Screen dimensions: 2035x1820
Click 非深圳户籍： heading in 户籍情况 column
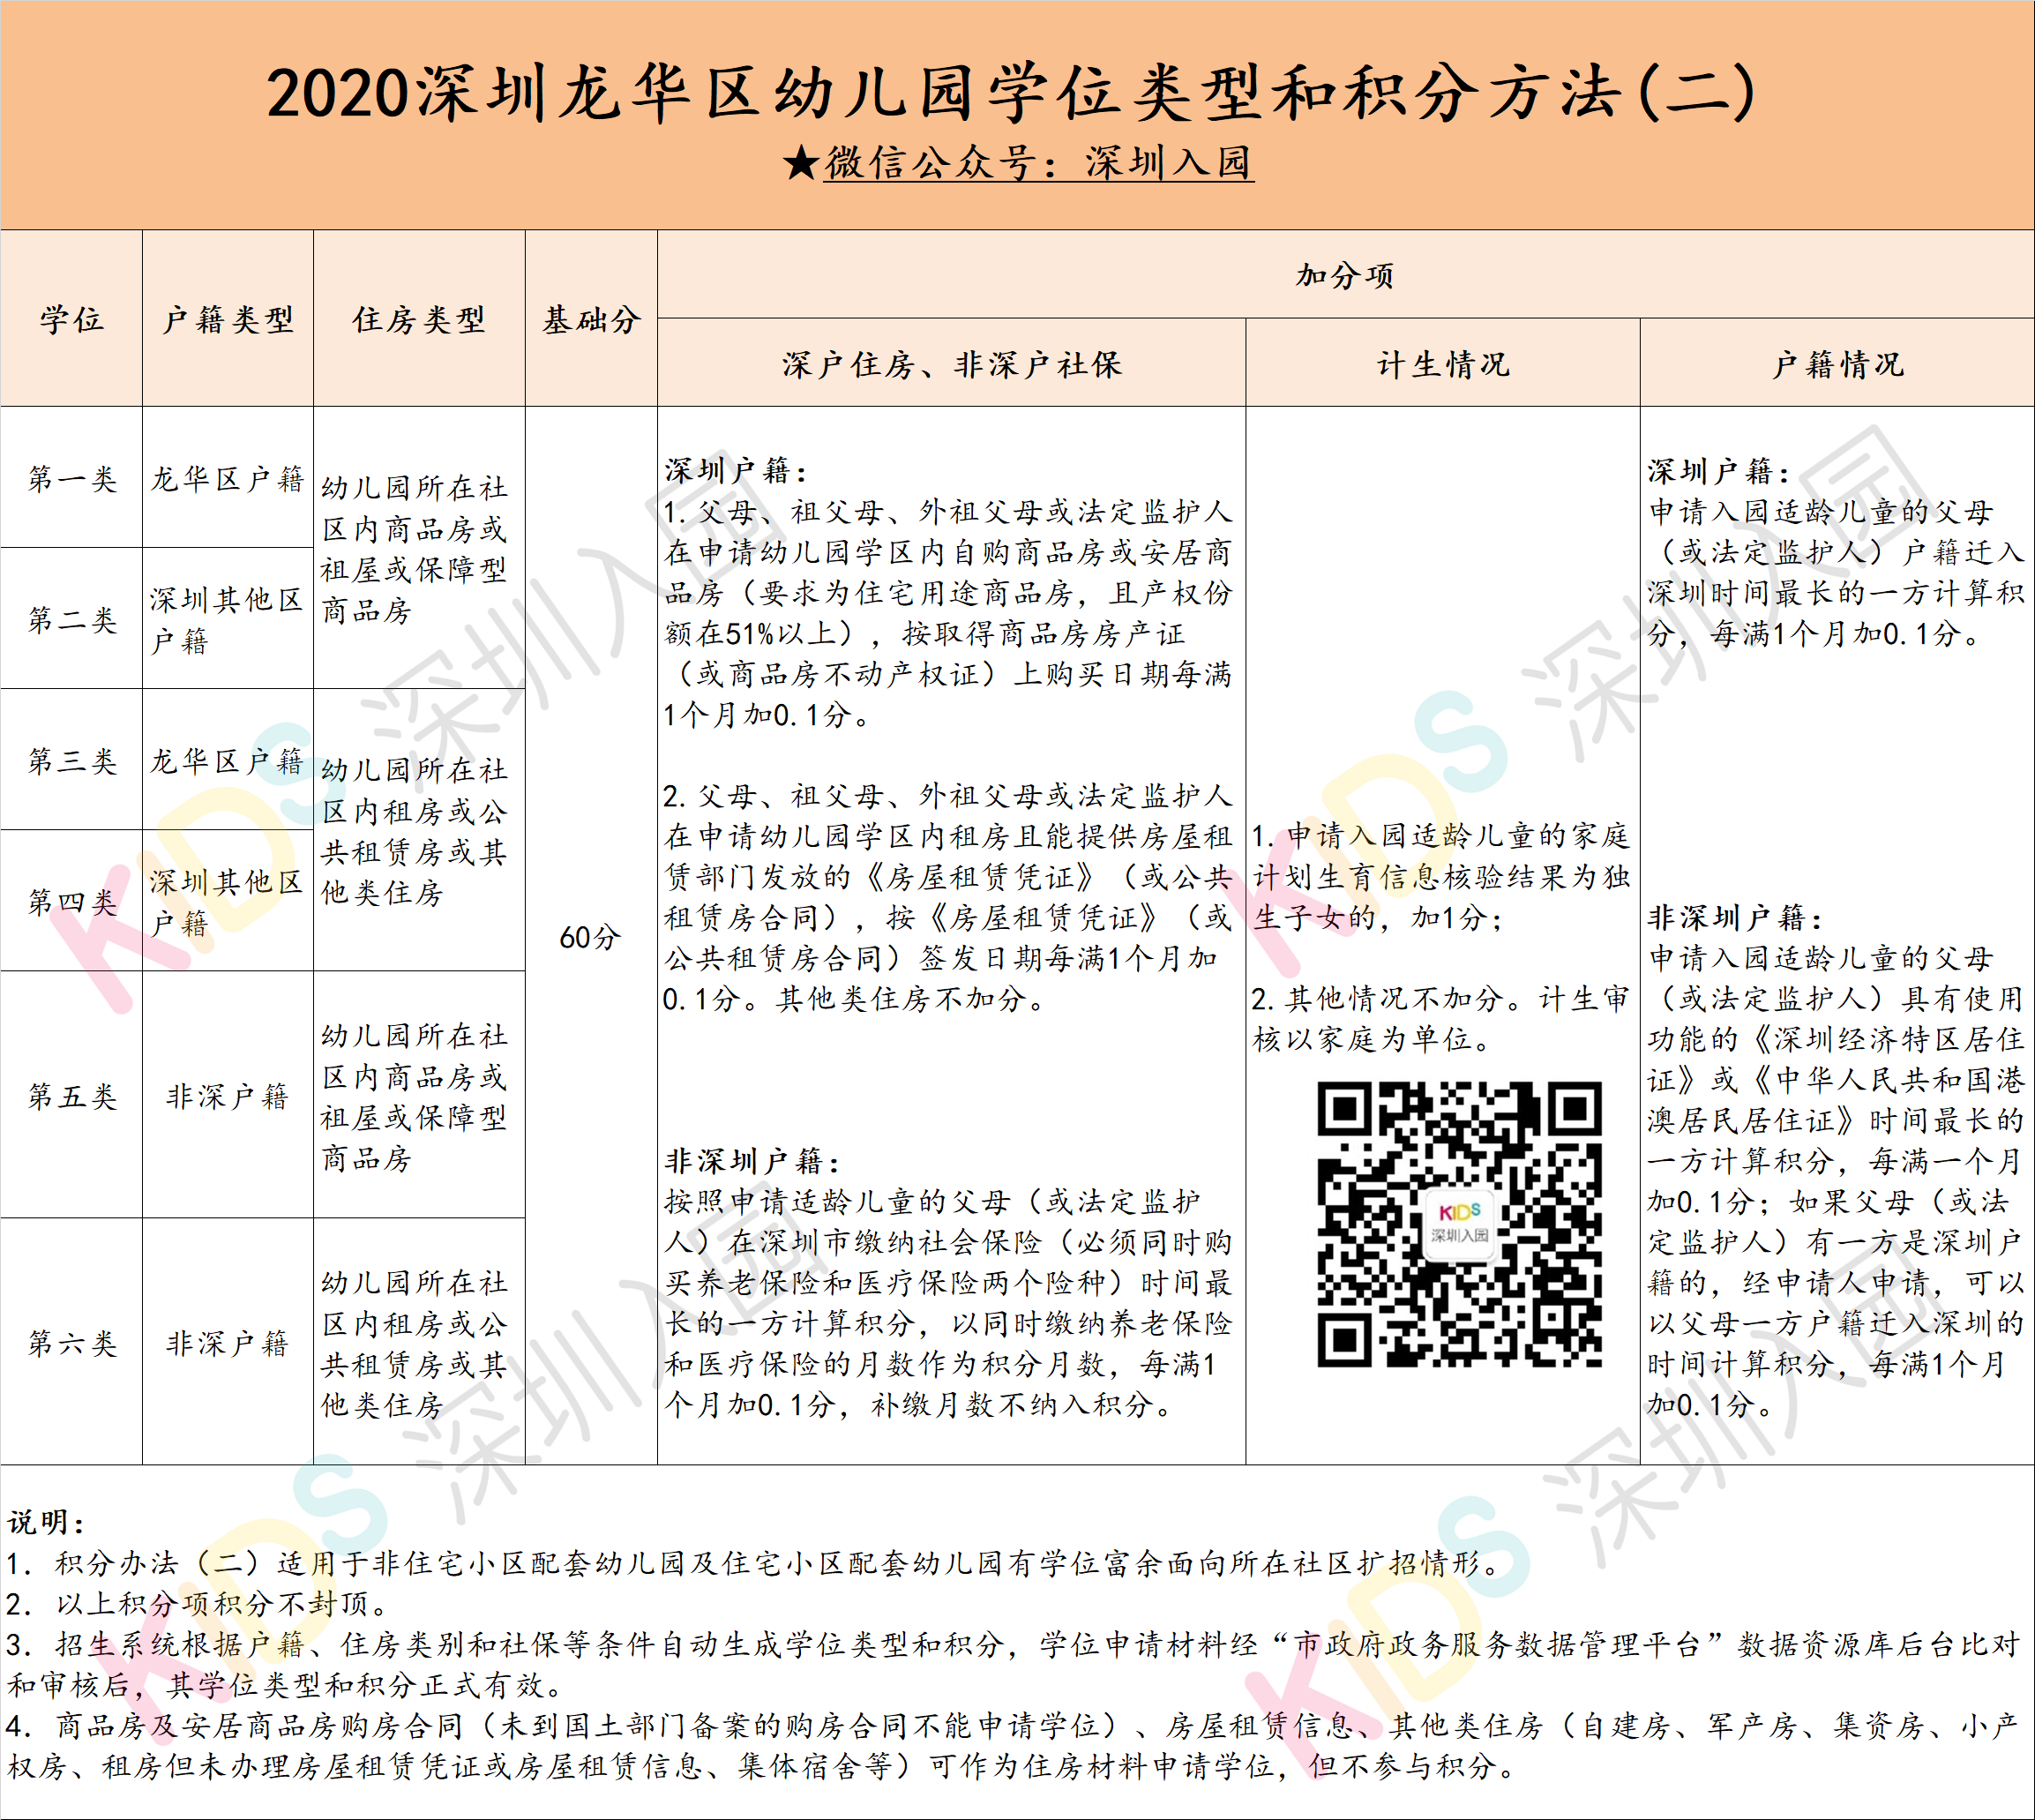tap(1736, 917)
